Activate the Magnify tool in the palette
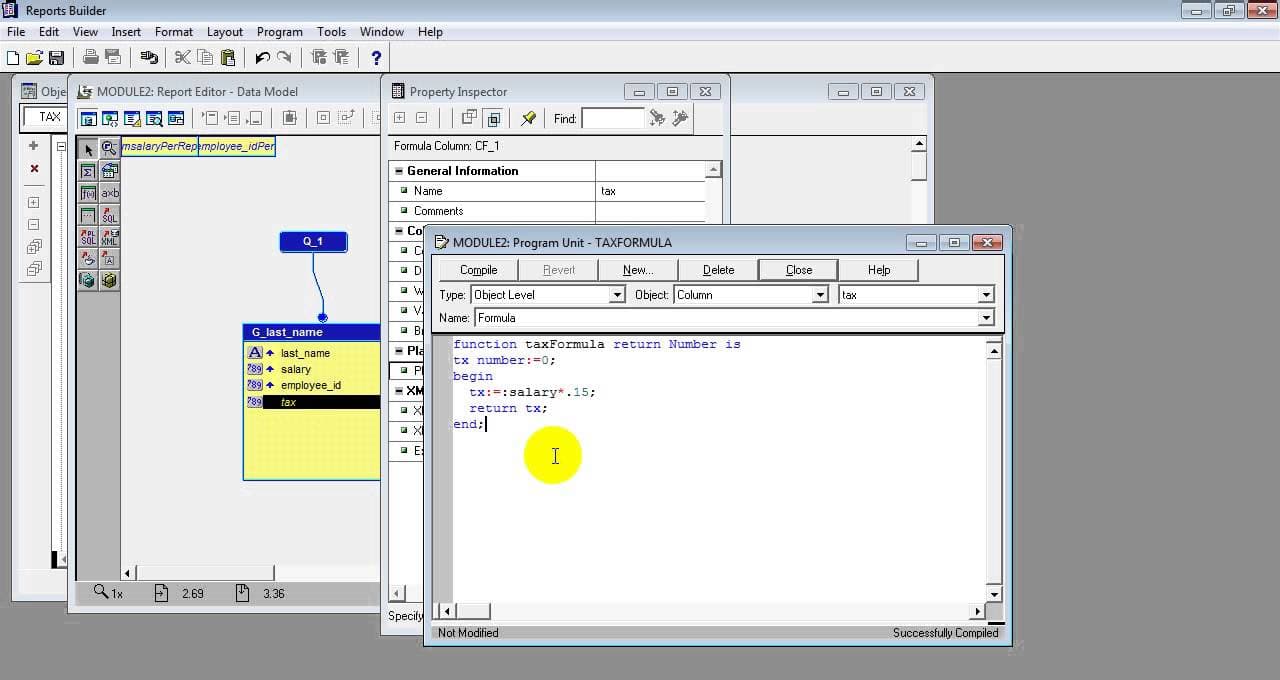This screenshot has height=680, width=1280. click(109, 149)
